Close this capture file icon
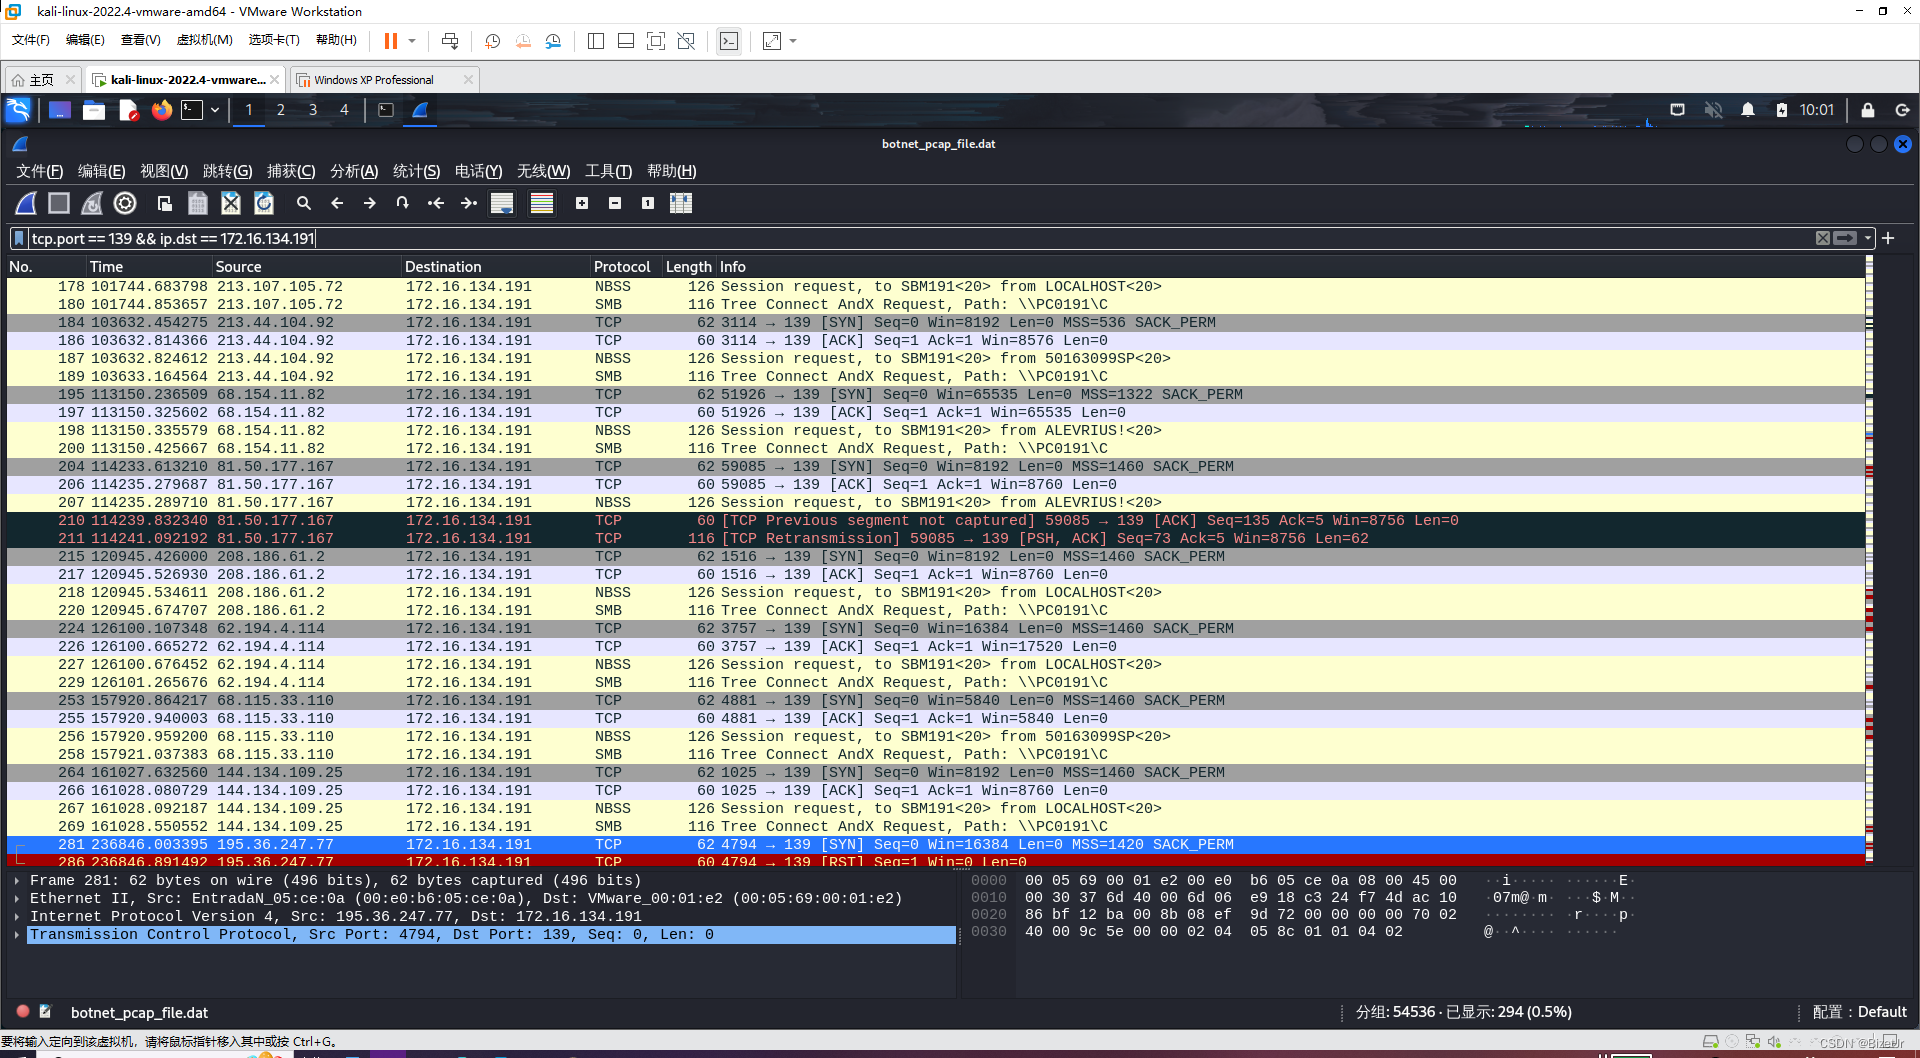The width and height of the screenshot is (1920, 1058). pyautogui.click(x=231, y=203)
